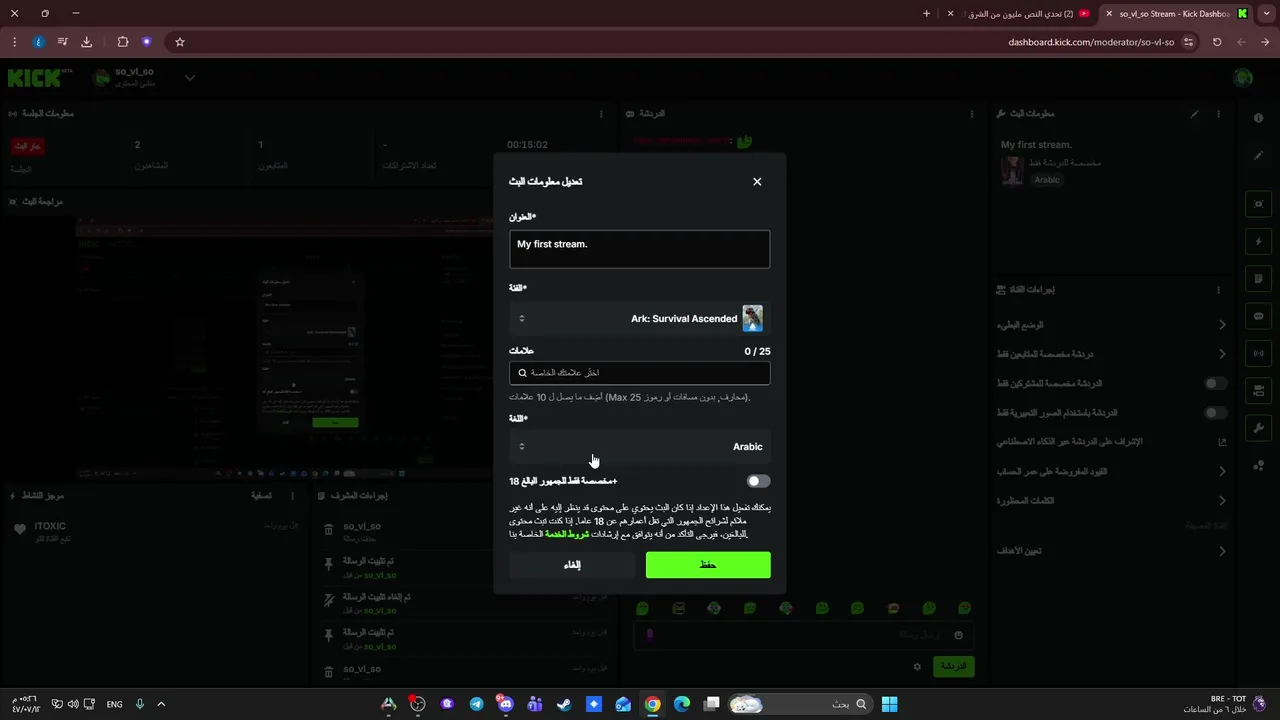Click the lightning bolt icon in sidebar

pos(1259,242)
